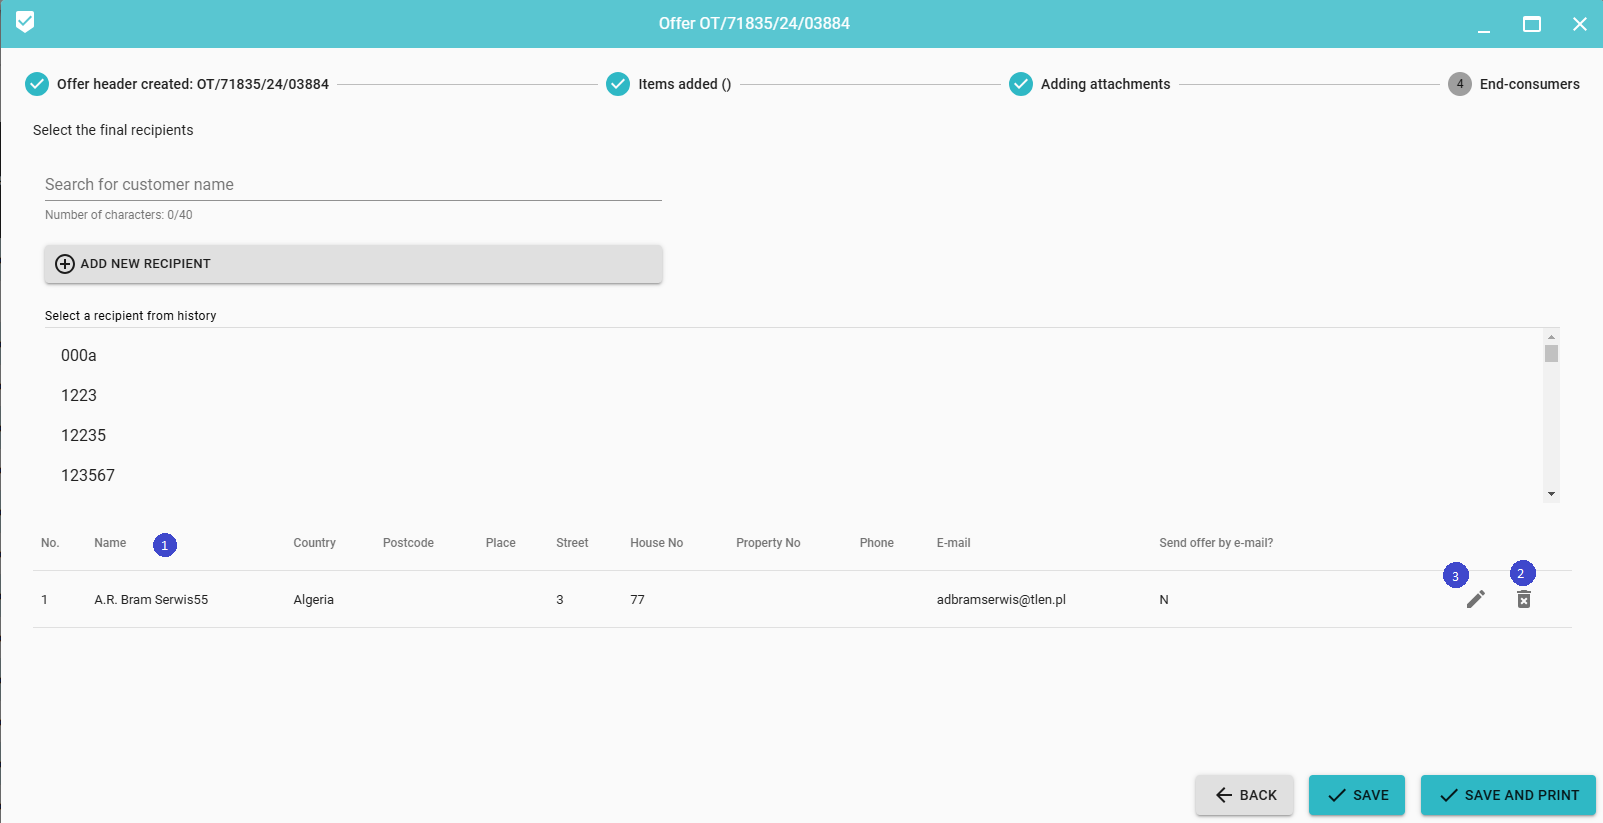Delete recipient using the trash icon
1603x823 pixels.
[x=1523, y=599]
